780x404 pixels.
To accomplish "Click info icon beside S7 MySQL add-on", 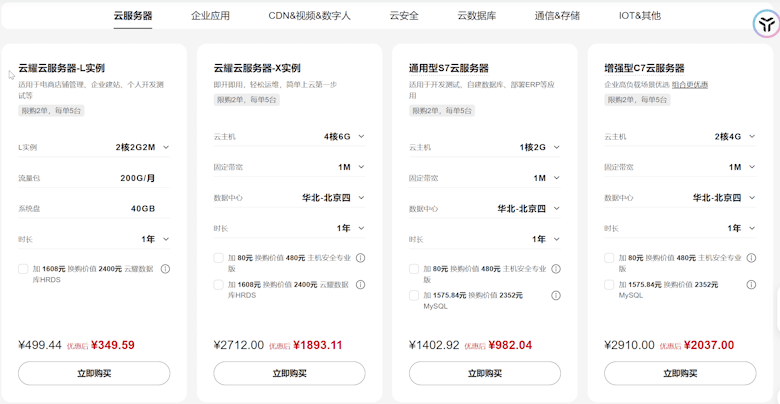I will [x=556, y=296].
